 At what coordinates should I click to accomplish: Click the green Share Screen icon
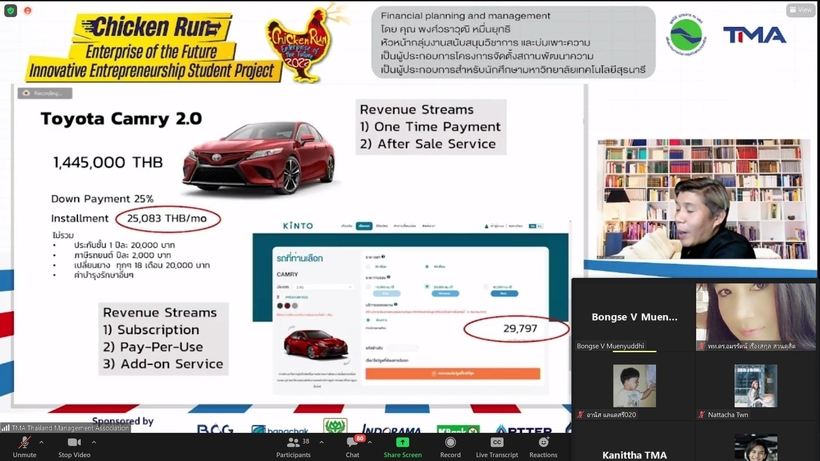(x=402, y=442)
